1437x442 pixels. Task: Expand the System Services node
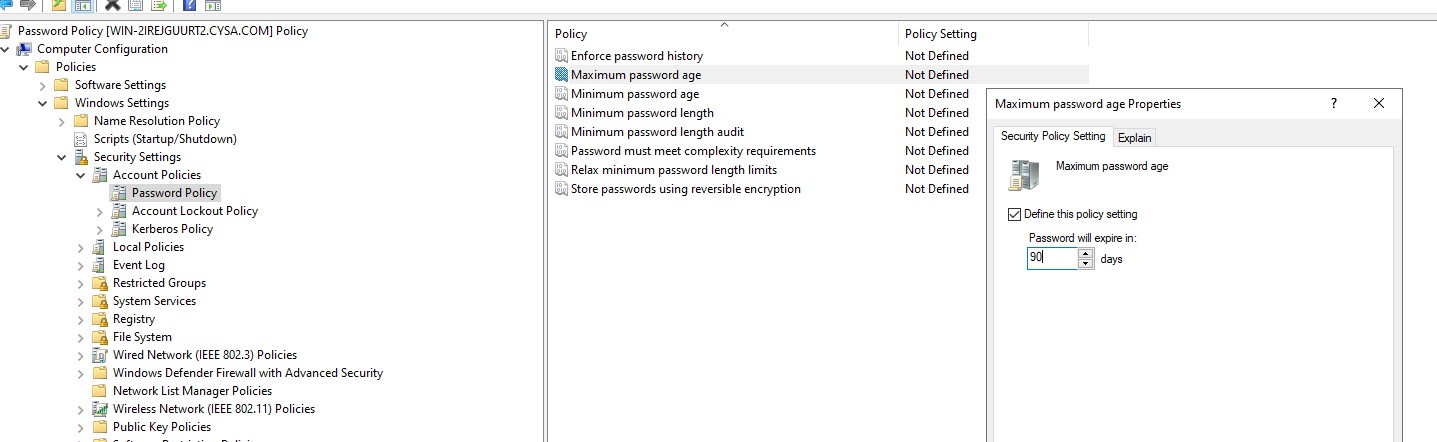click(81, 301)
